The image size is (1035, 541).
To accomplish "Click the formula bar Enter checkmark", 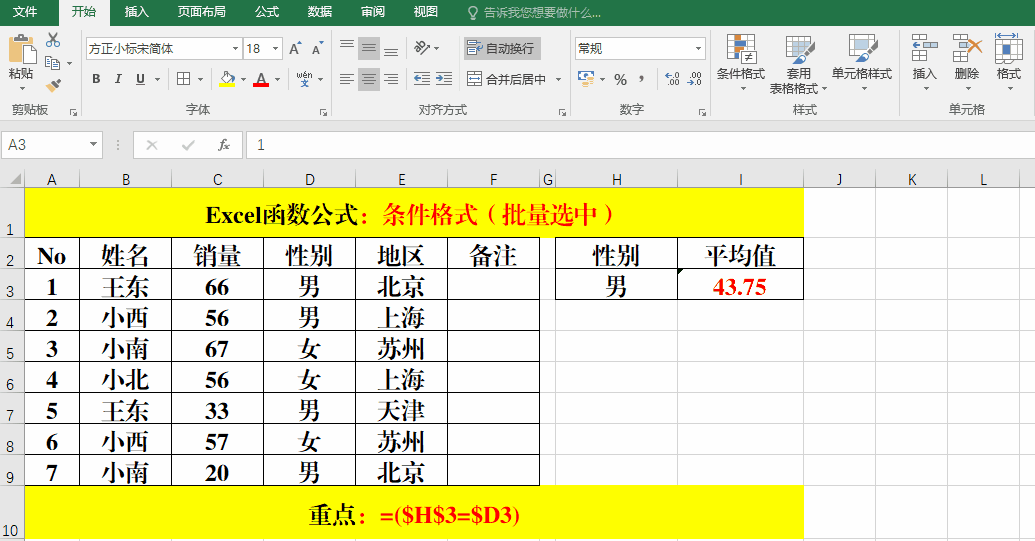I will click(188, 145).
